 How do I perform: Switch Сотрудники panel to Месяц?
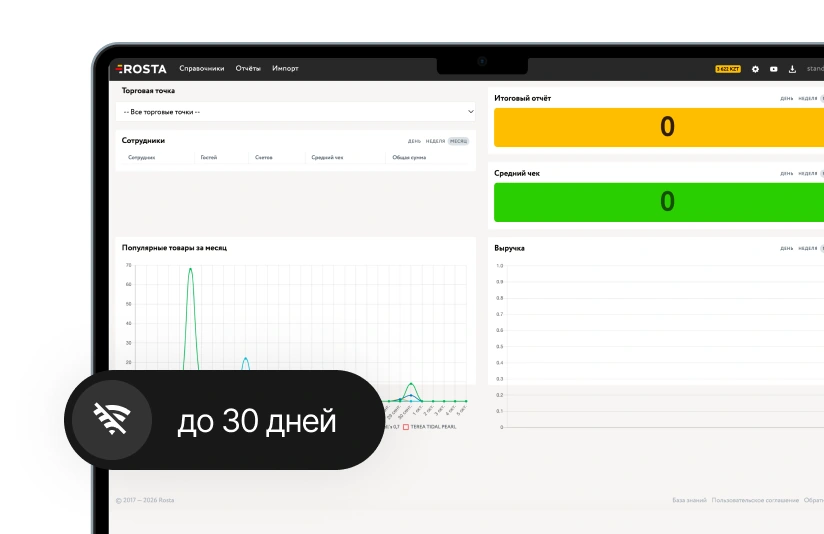tap(458, 141)
